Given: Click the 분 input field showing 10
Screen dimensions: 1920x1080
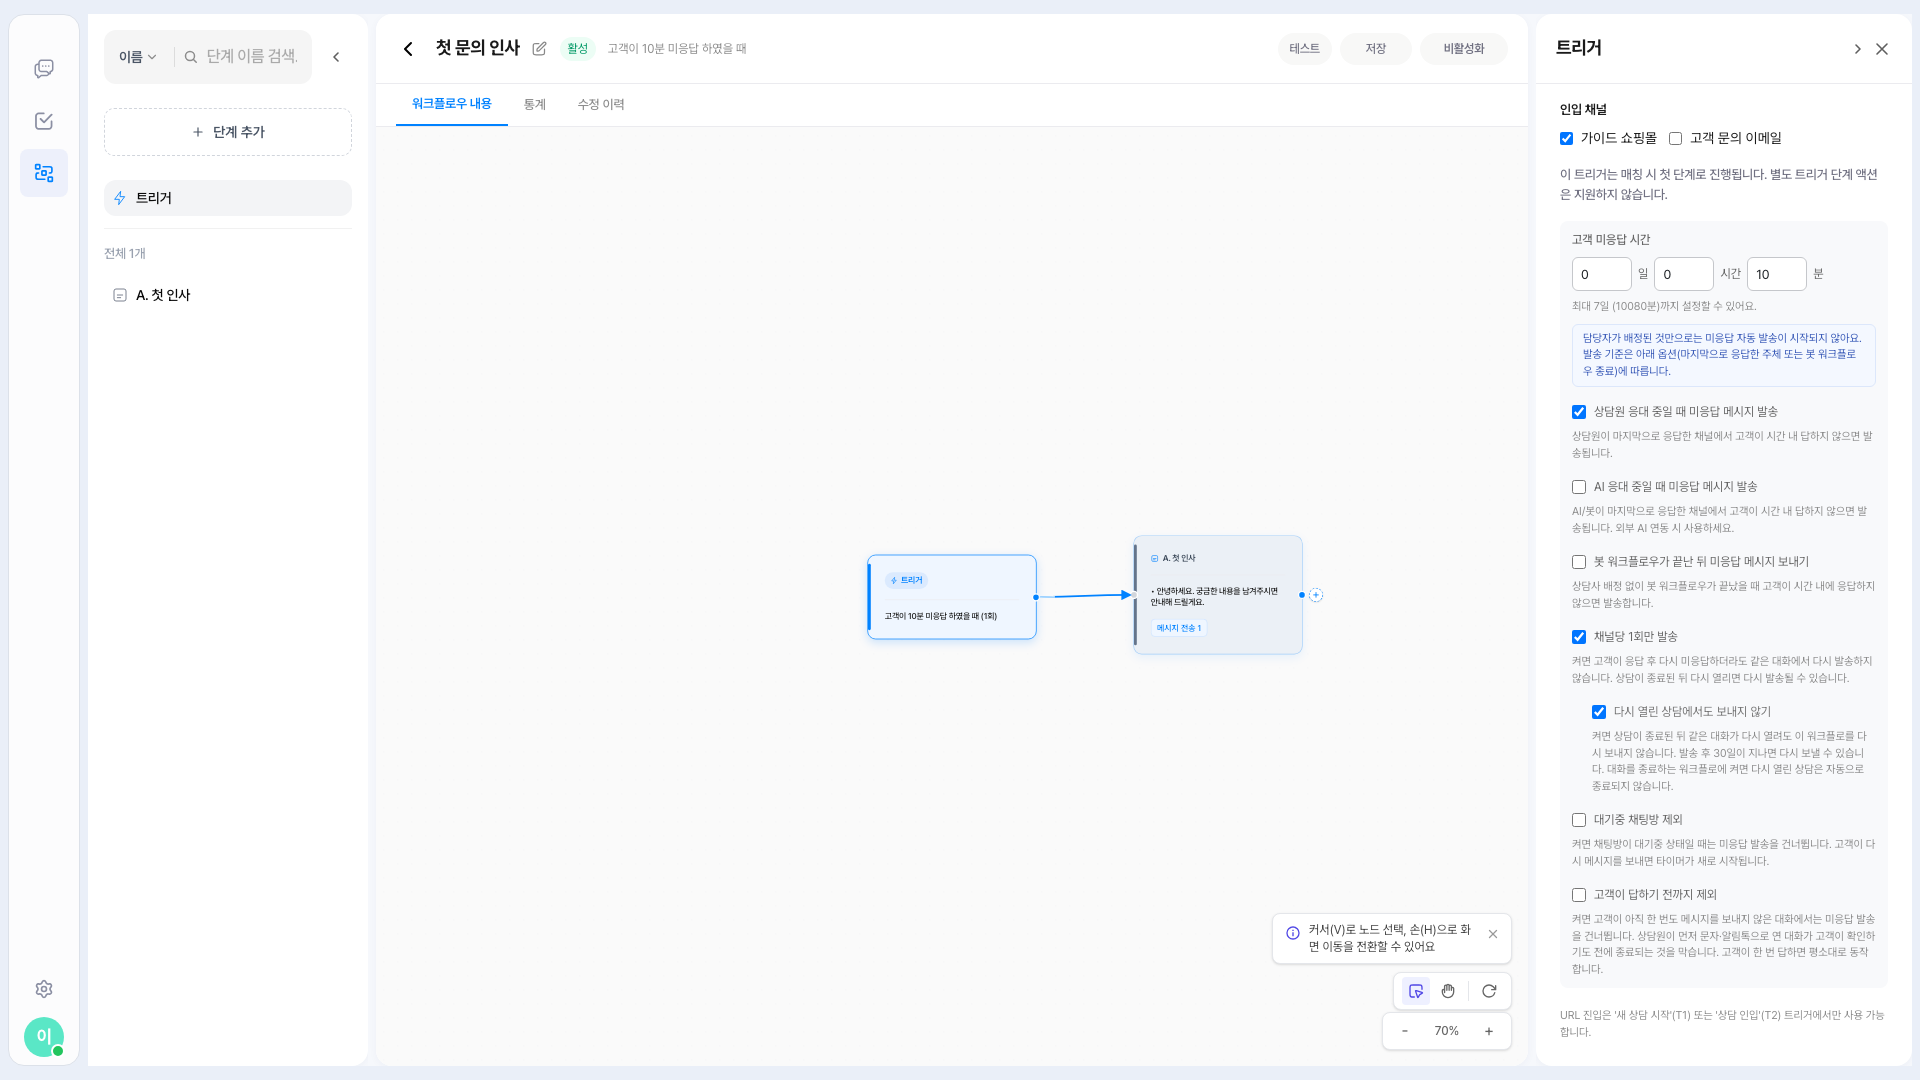Looking at the screenshot, I should click(1777, 274).
